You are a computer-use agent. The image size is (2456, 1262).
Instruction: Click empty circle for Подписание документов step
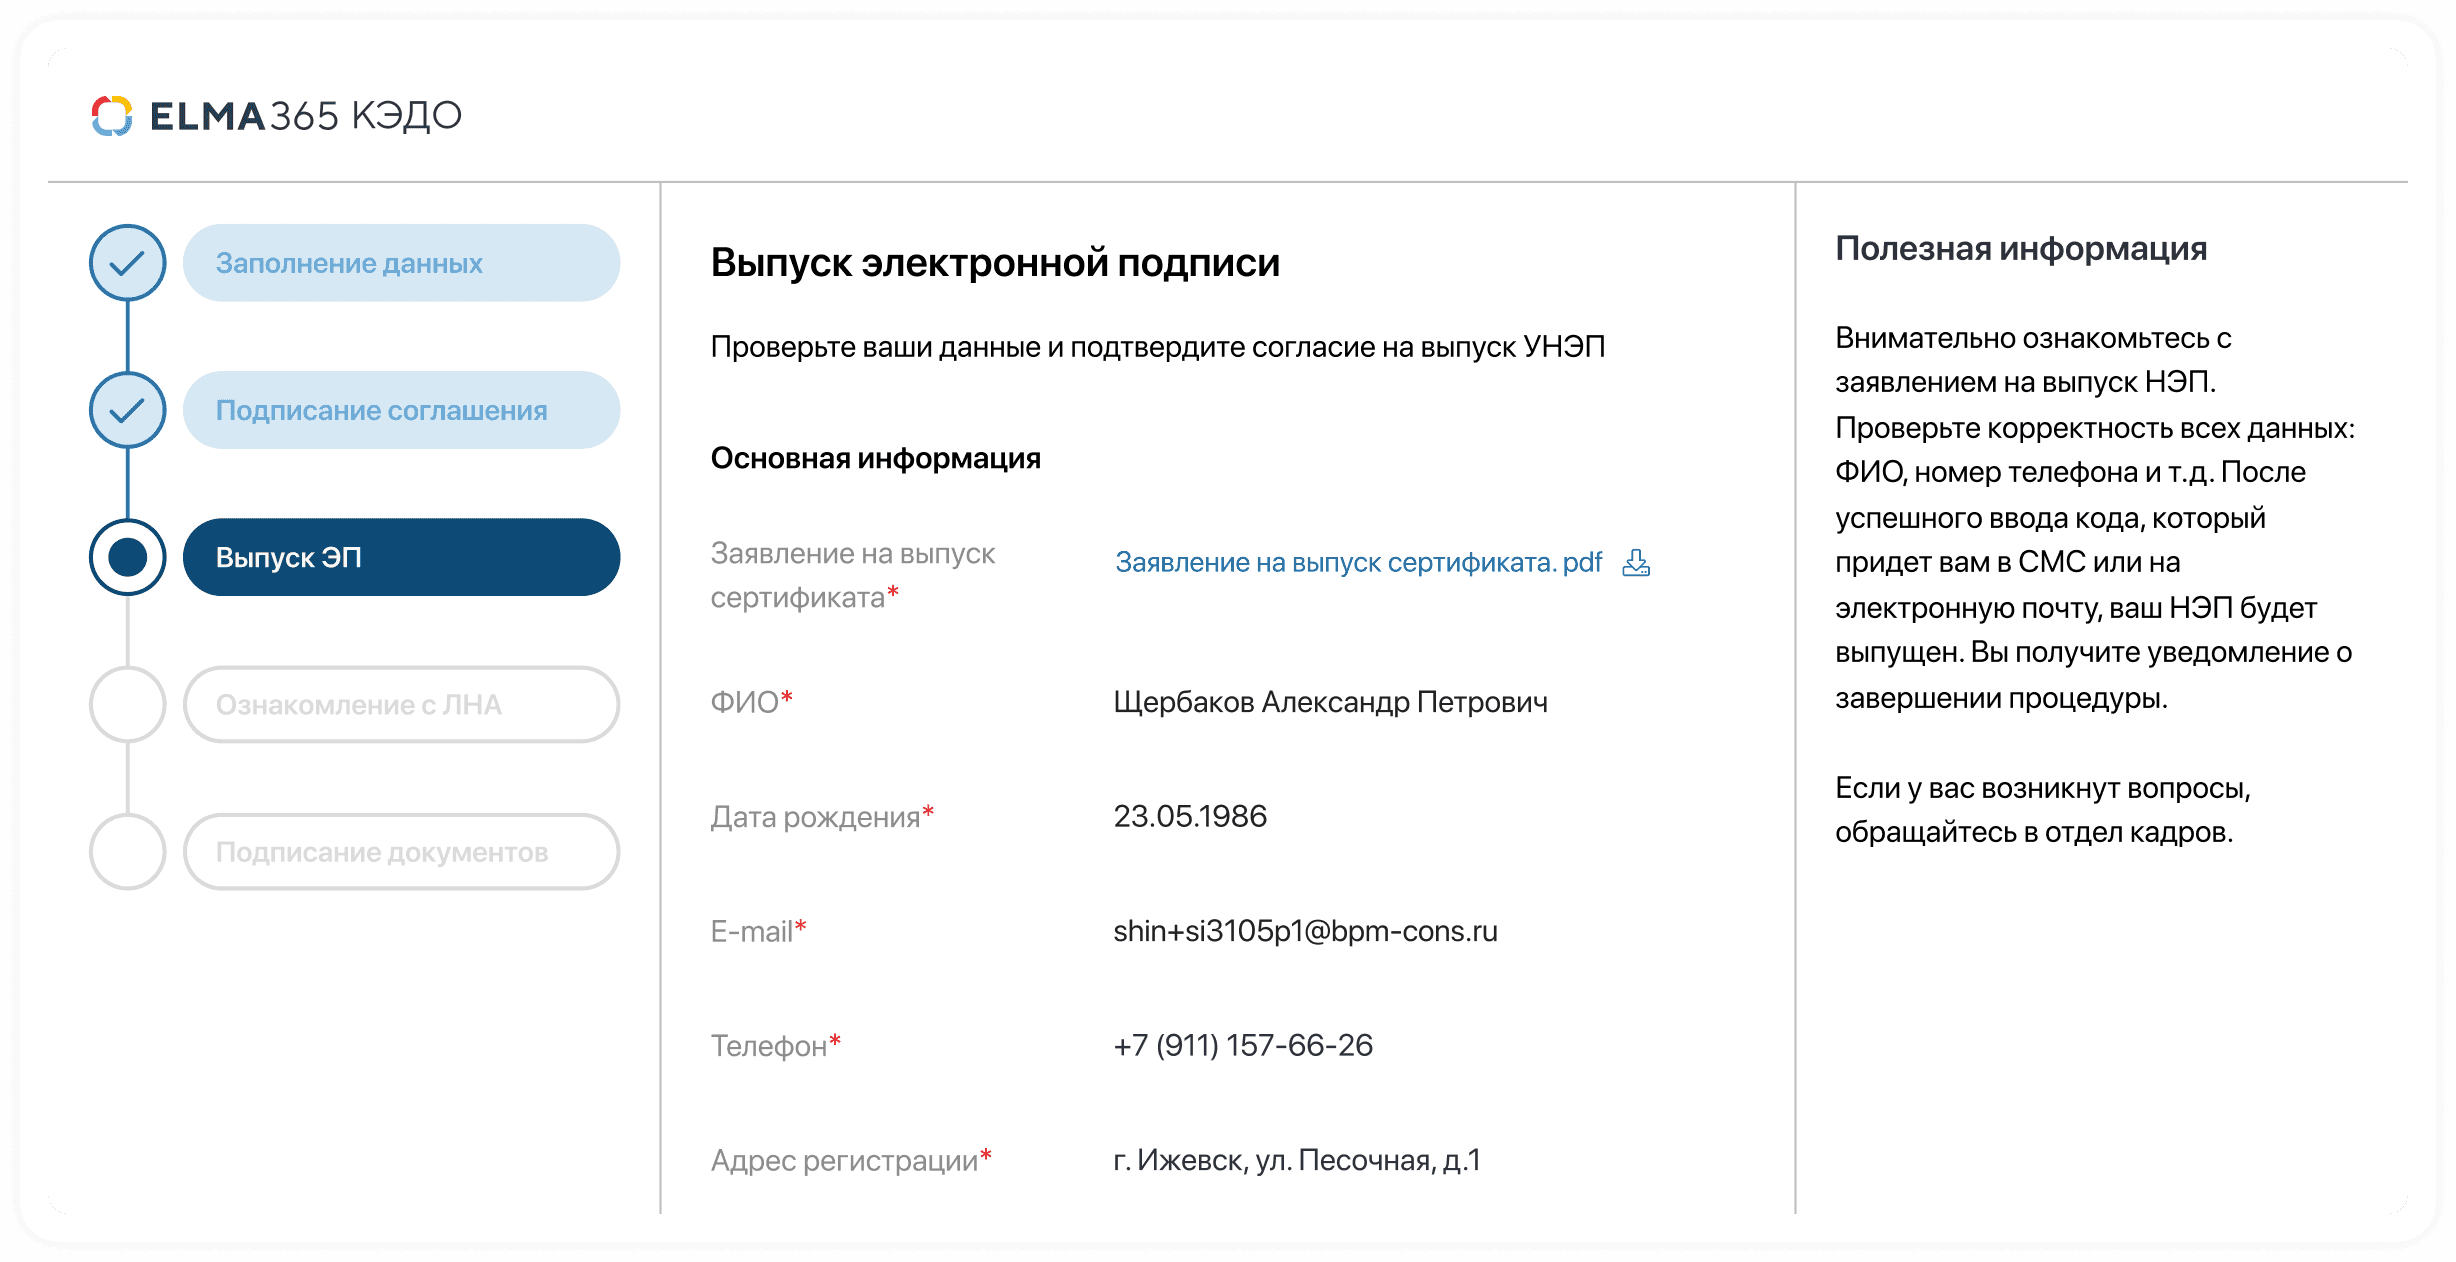[128, 852]
